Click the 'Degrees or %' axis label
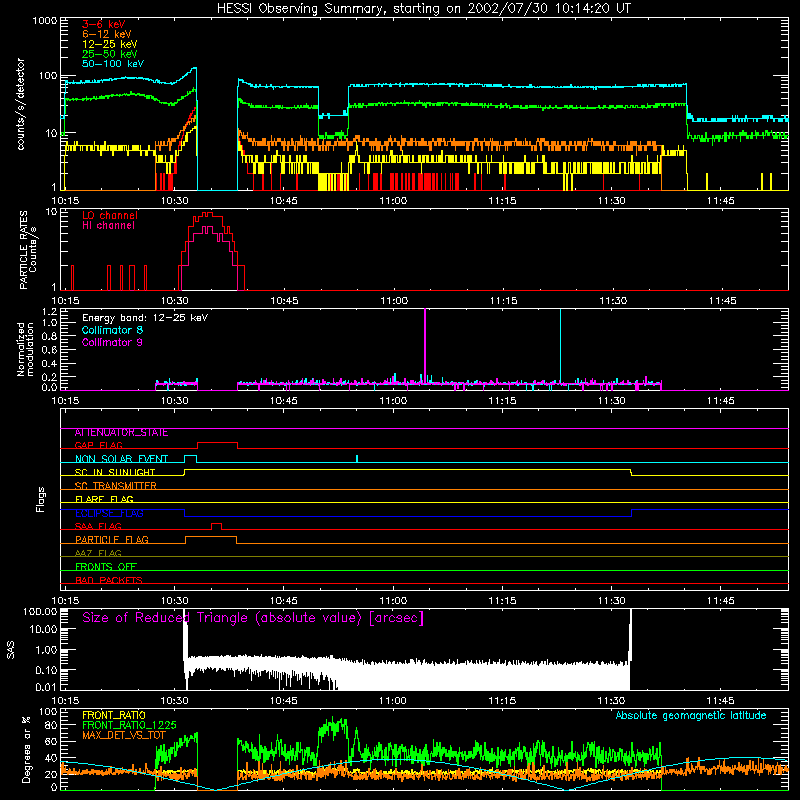The image size is (800, 800). 27,749
